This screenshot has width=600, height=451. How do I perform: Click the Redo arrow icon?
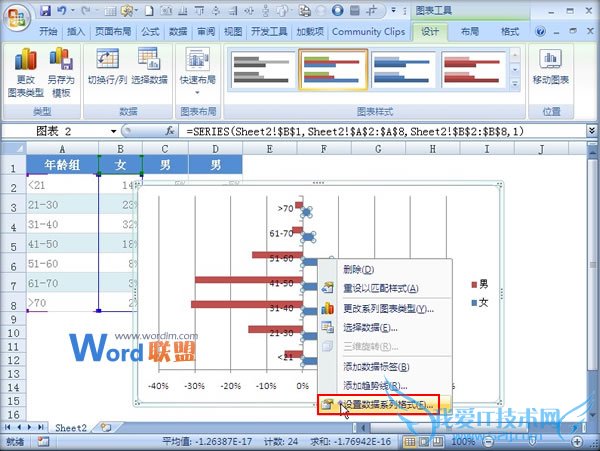85,11
